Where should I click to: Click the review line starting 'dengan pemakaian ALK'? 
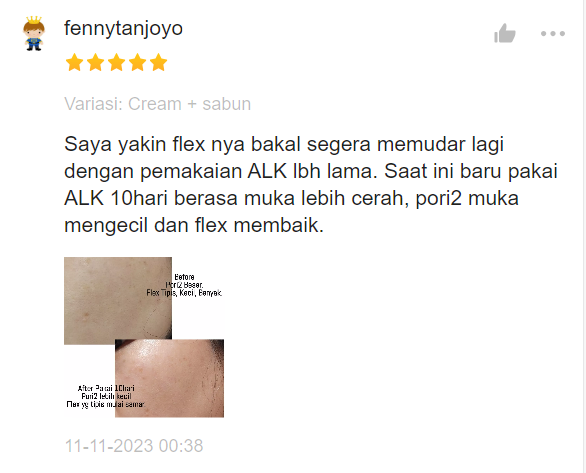click(311, 171)
